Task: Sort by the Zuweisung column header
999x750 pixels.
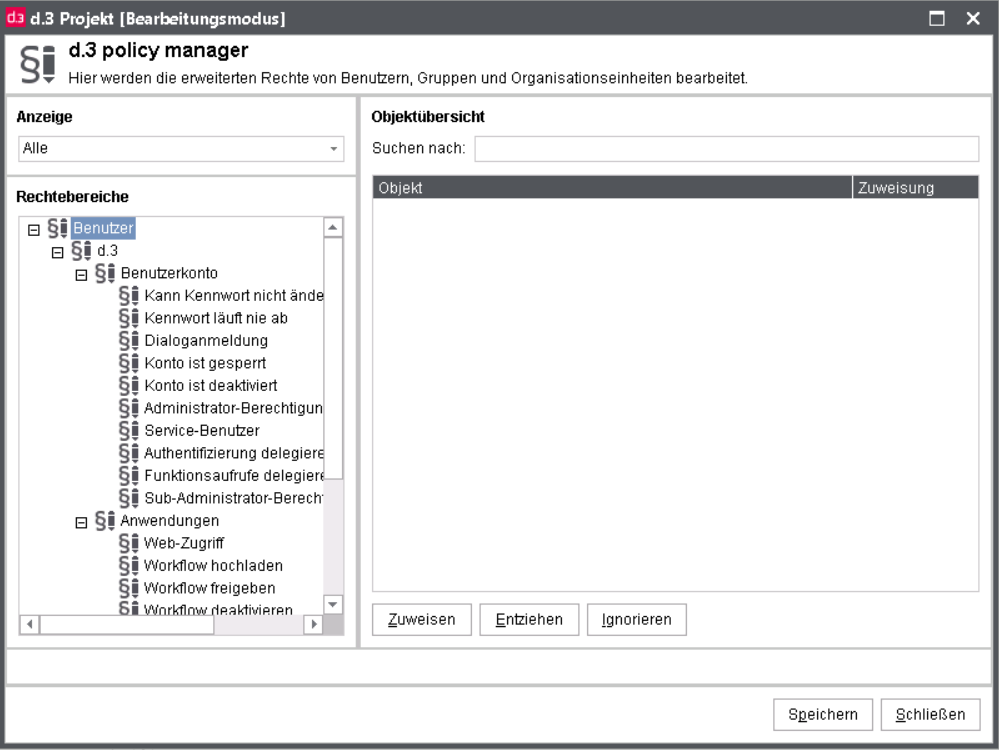Action: [916, 188]
